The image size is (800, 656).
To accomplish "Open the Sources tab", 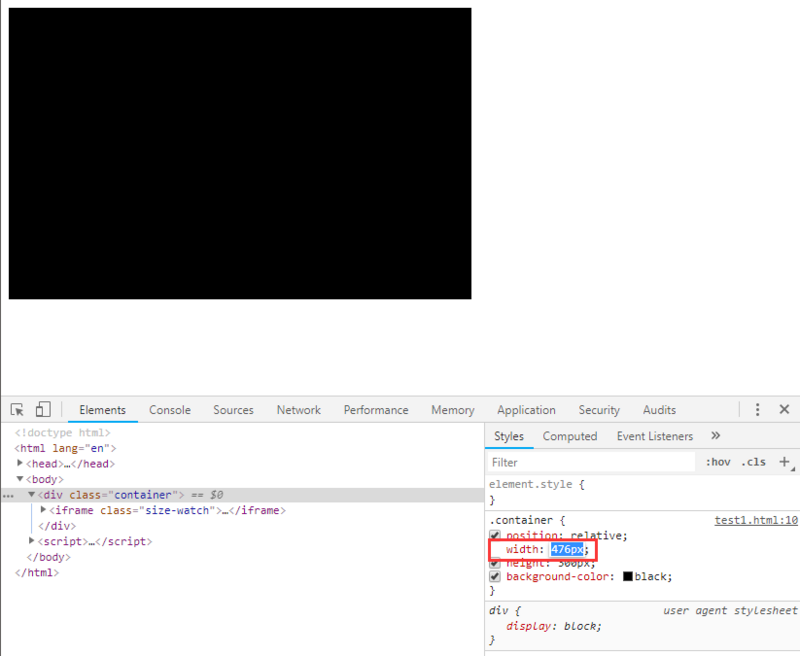I will pos(233,410).
